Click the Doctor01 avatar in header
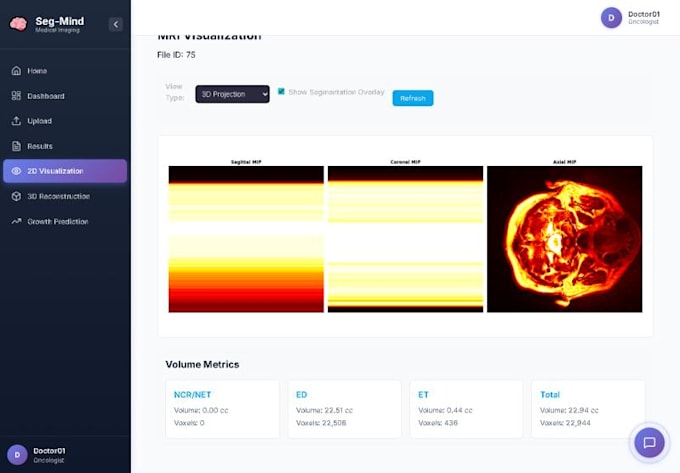The width and height of the screenshot is (680, 473). click(x=611, y=18)
